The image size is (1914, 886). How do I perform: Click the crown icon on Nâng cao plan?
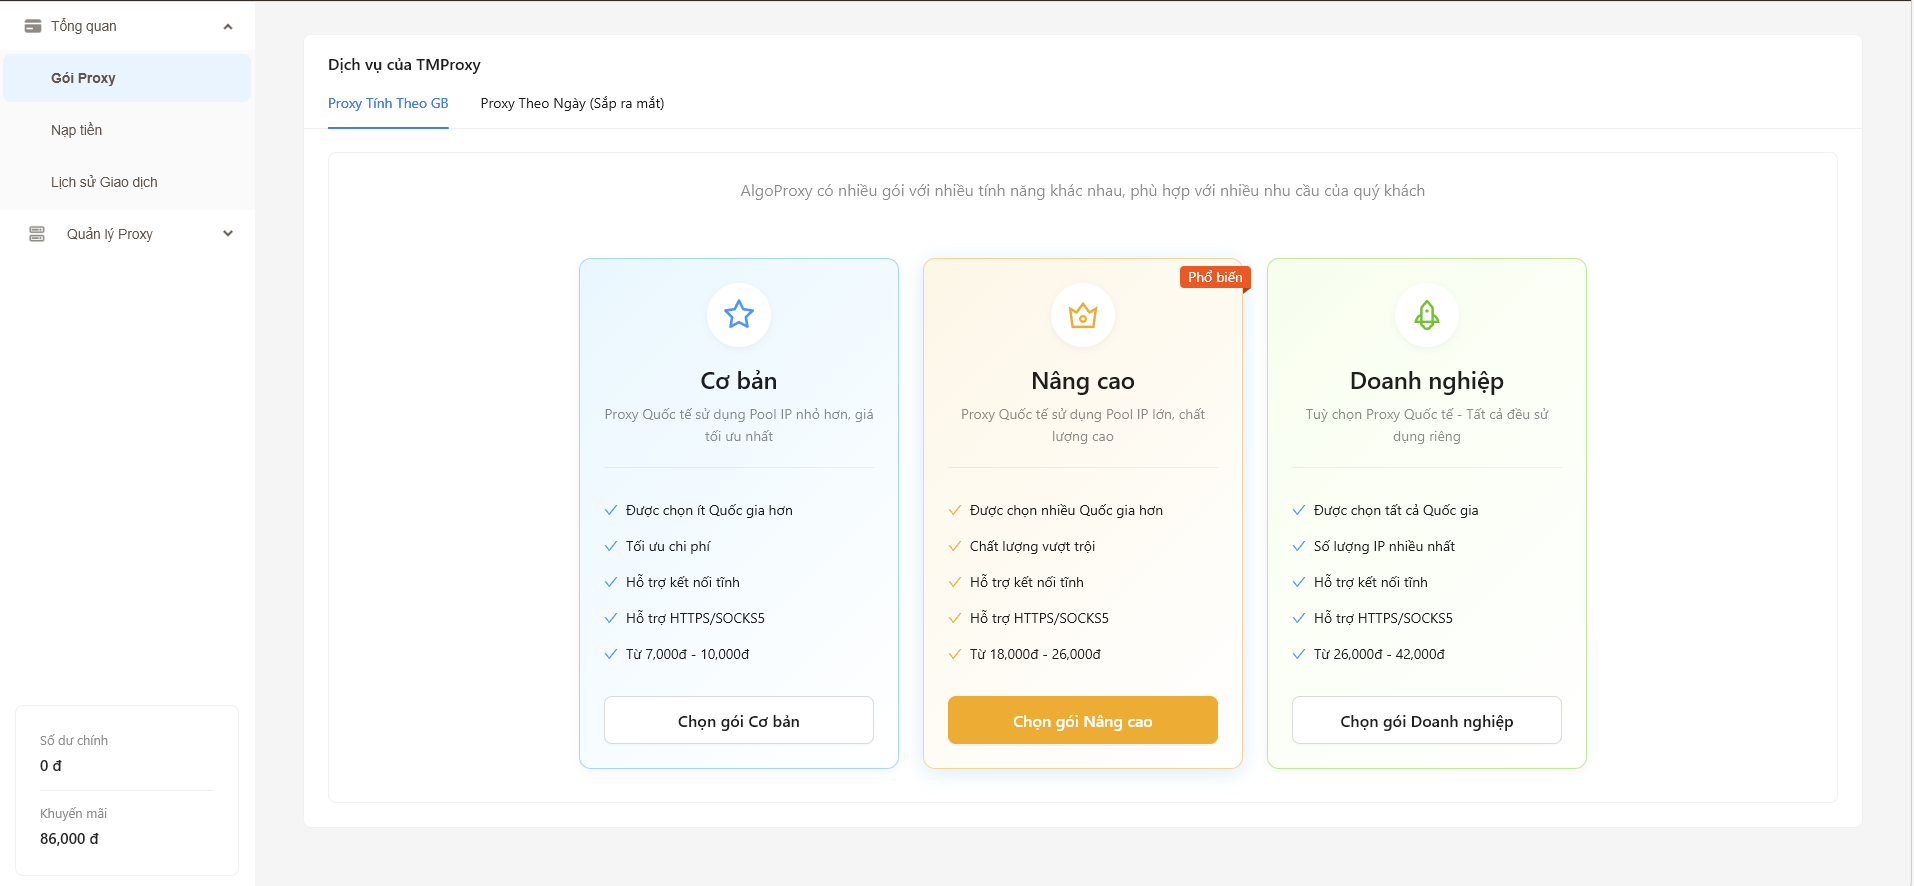pyautogui.click(x=1083, y=316)
